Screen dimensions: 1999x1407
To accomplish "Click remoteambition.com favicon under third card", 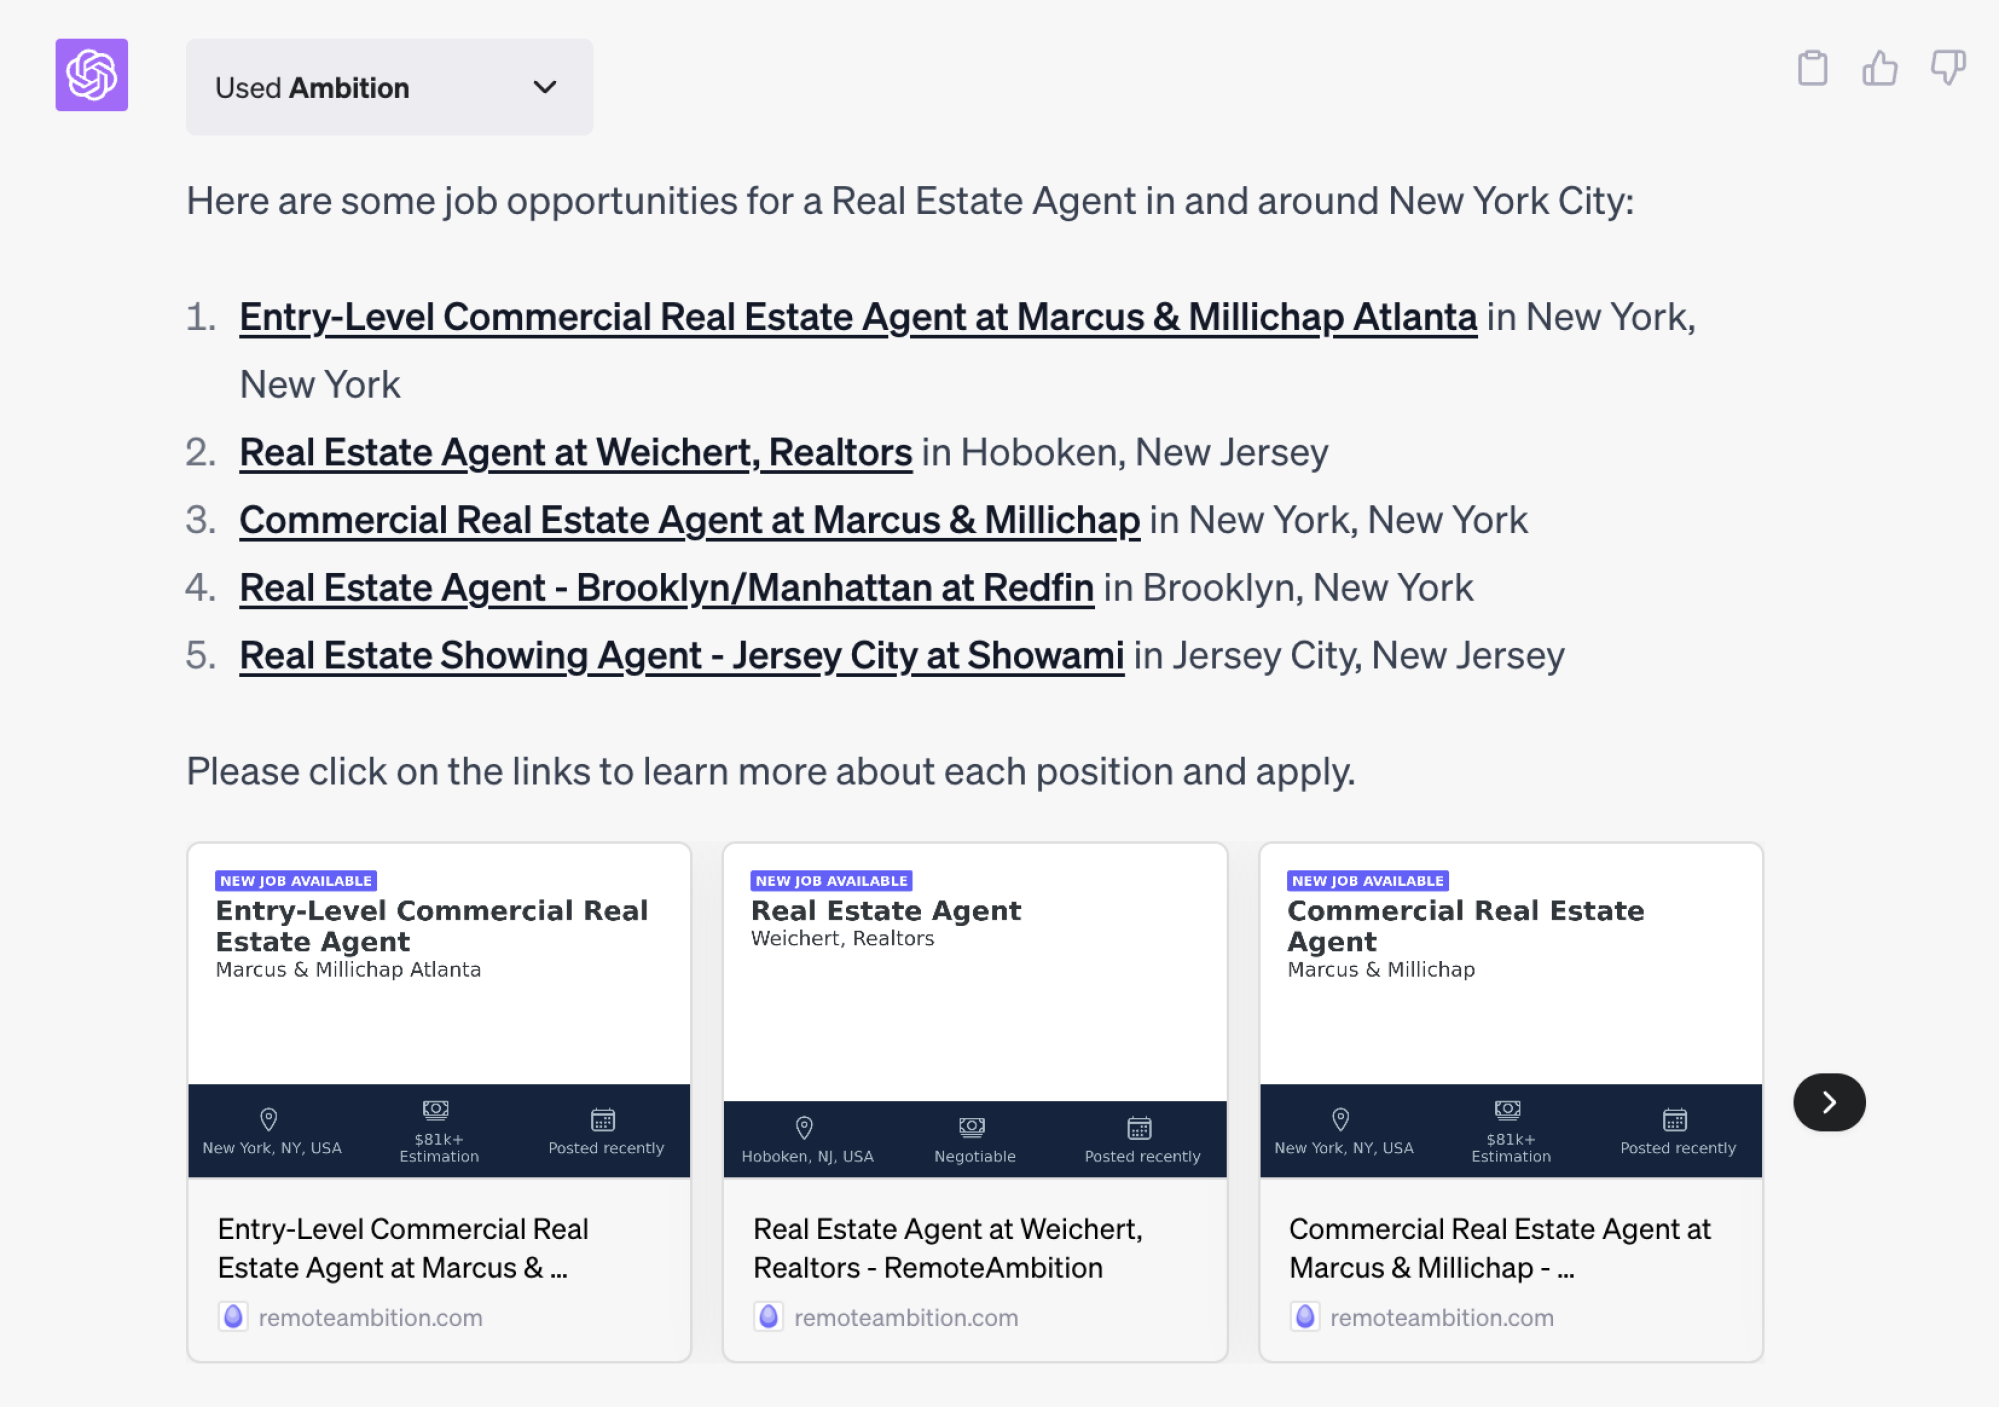I will (x=1305, y=1317).
